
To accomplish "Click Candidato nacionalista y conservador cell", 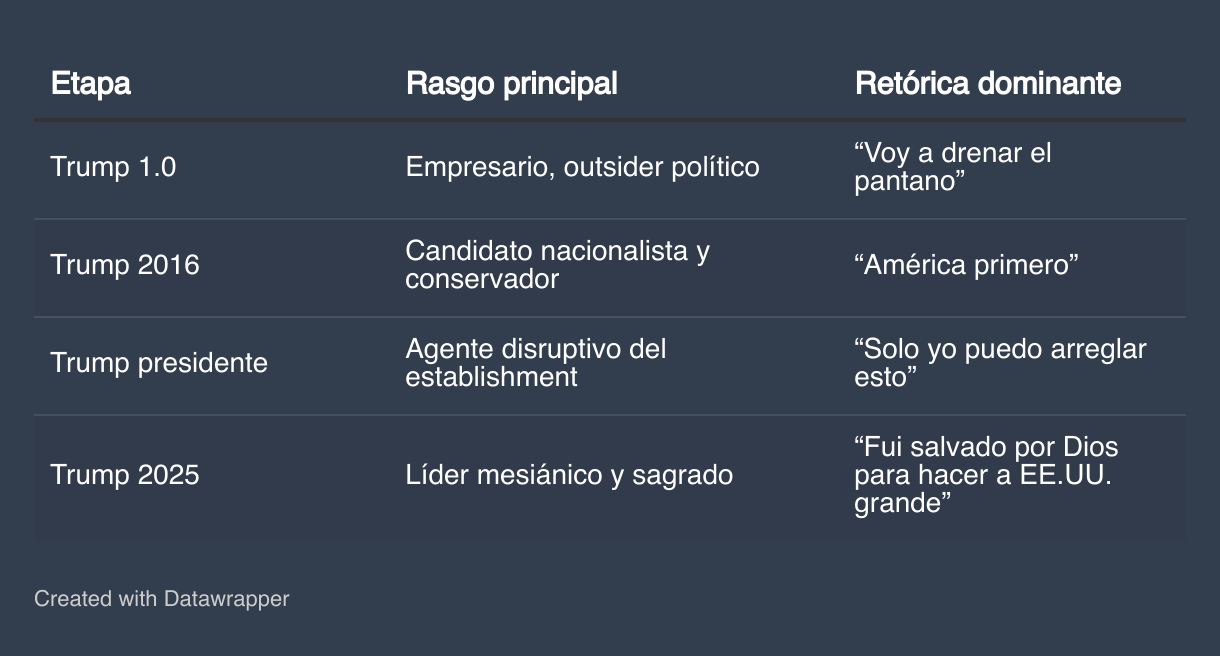I will (557, 265).
